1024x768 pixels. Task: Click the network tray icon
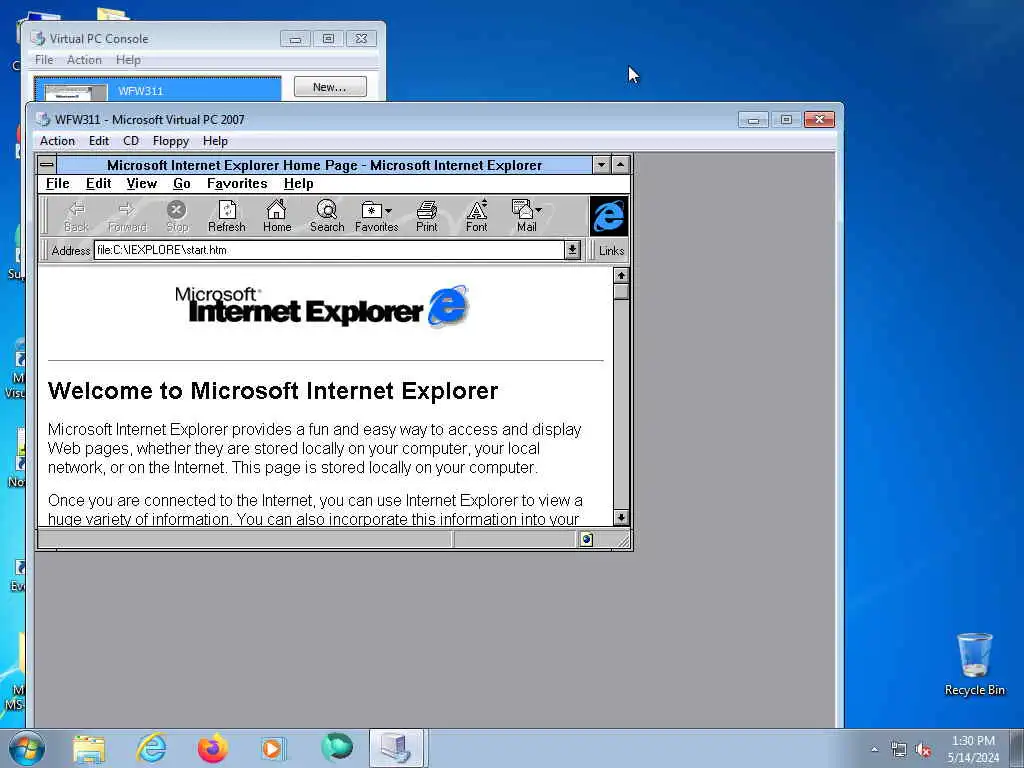click(899, 750)
